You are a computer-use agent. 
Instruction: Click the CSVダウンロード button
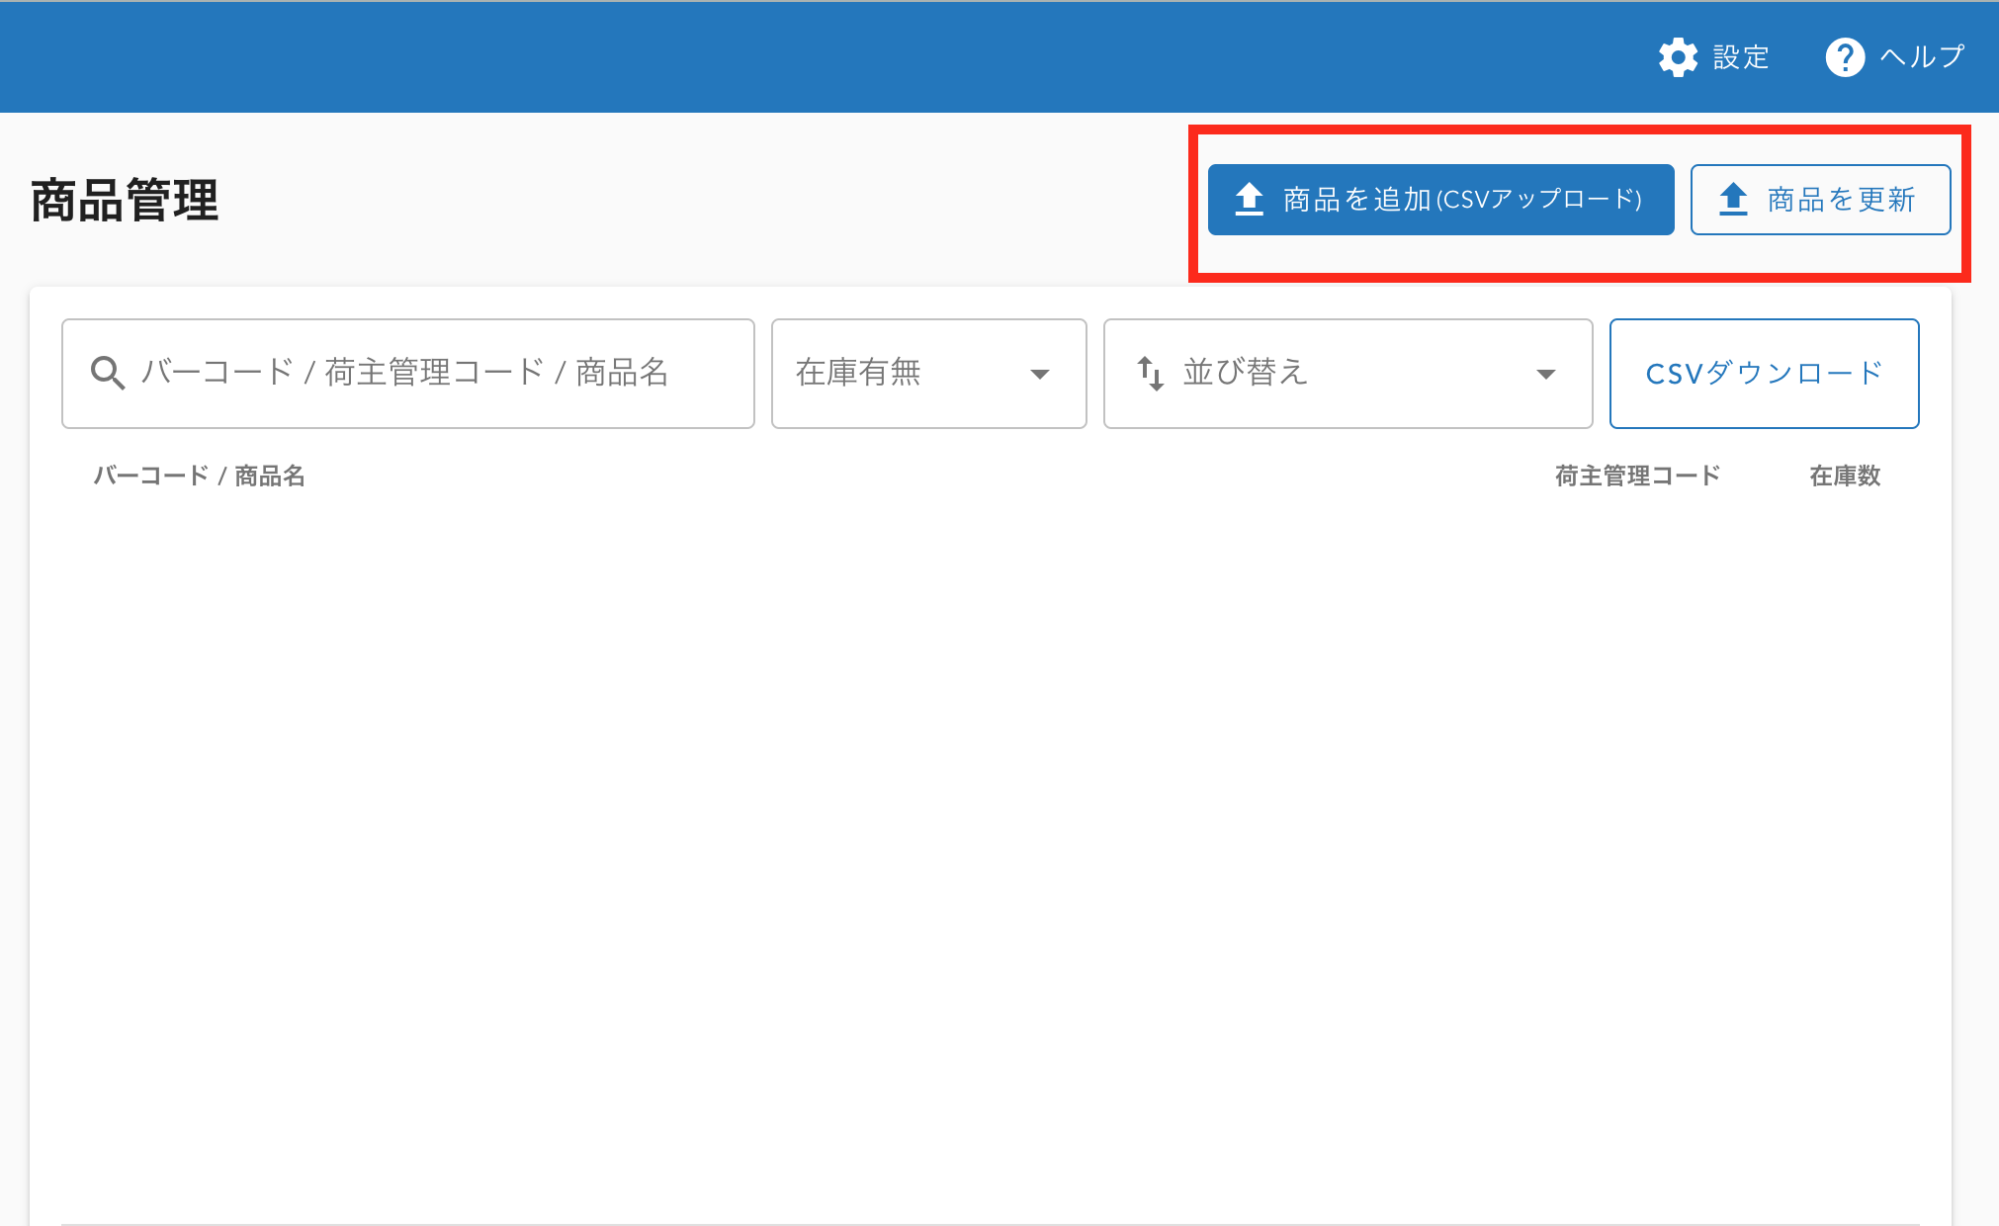[1763, 373]
